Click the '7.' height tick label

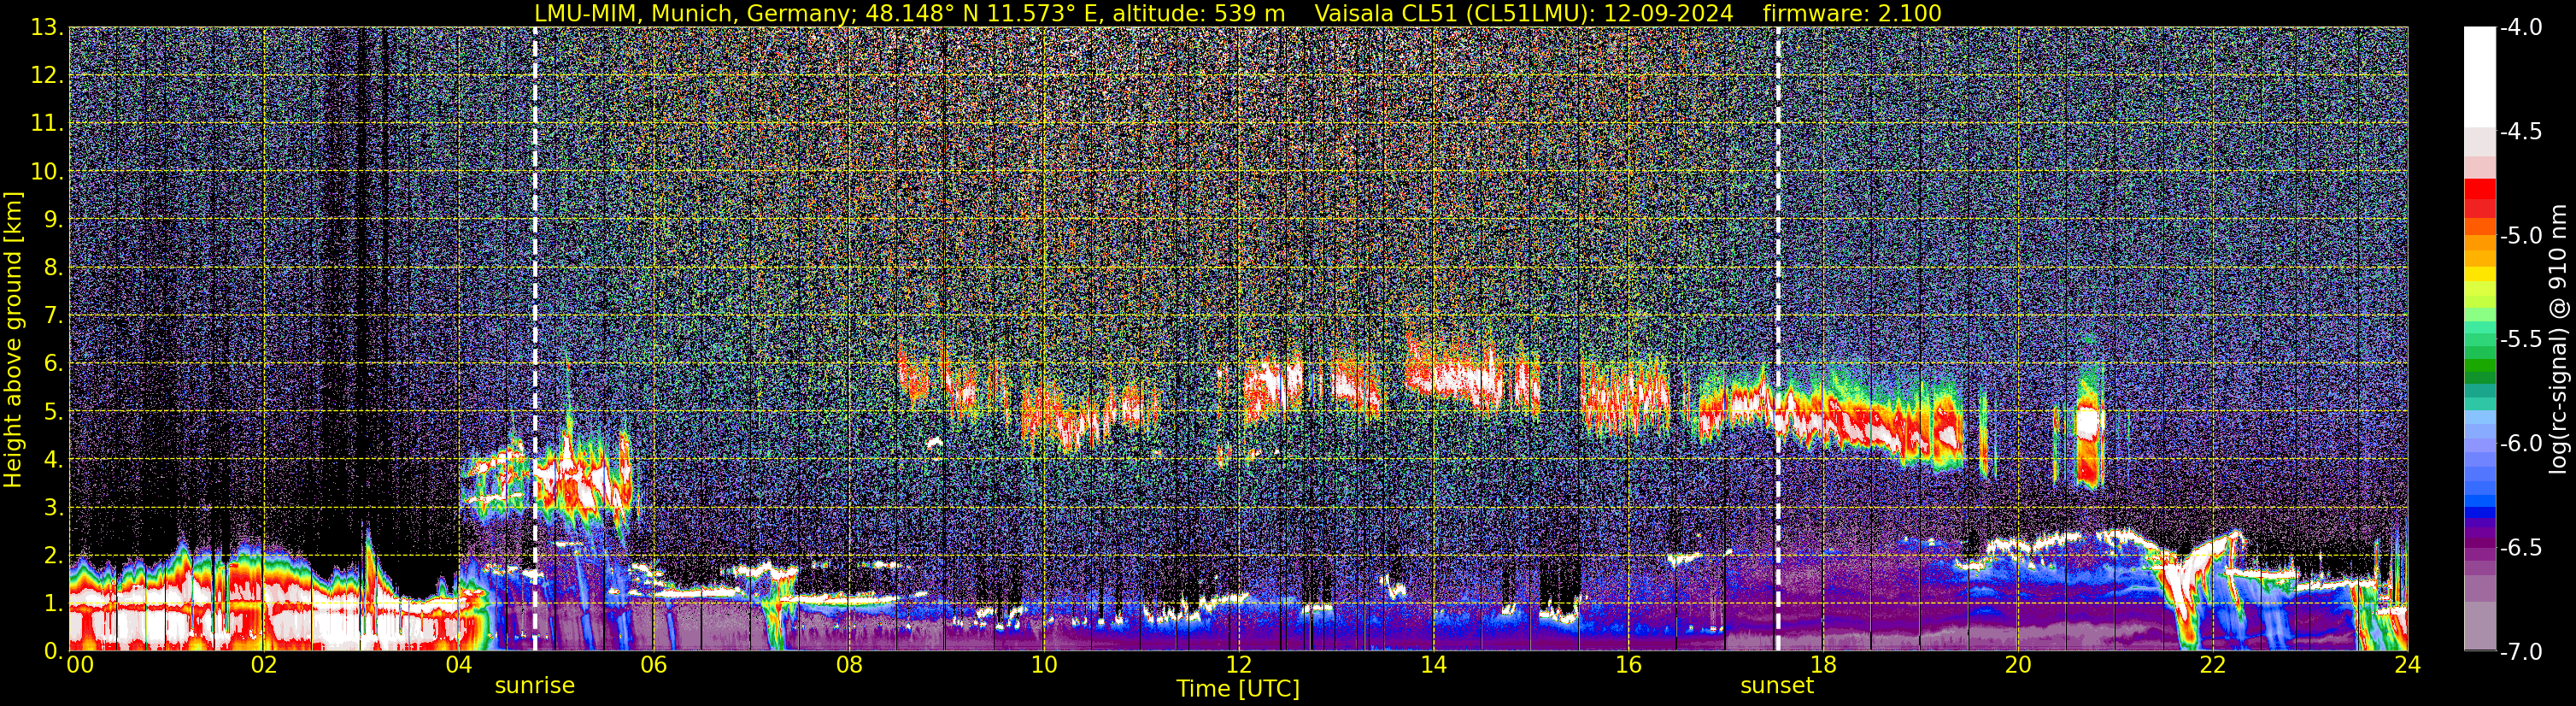coord(53,315)
